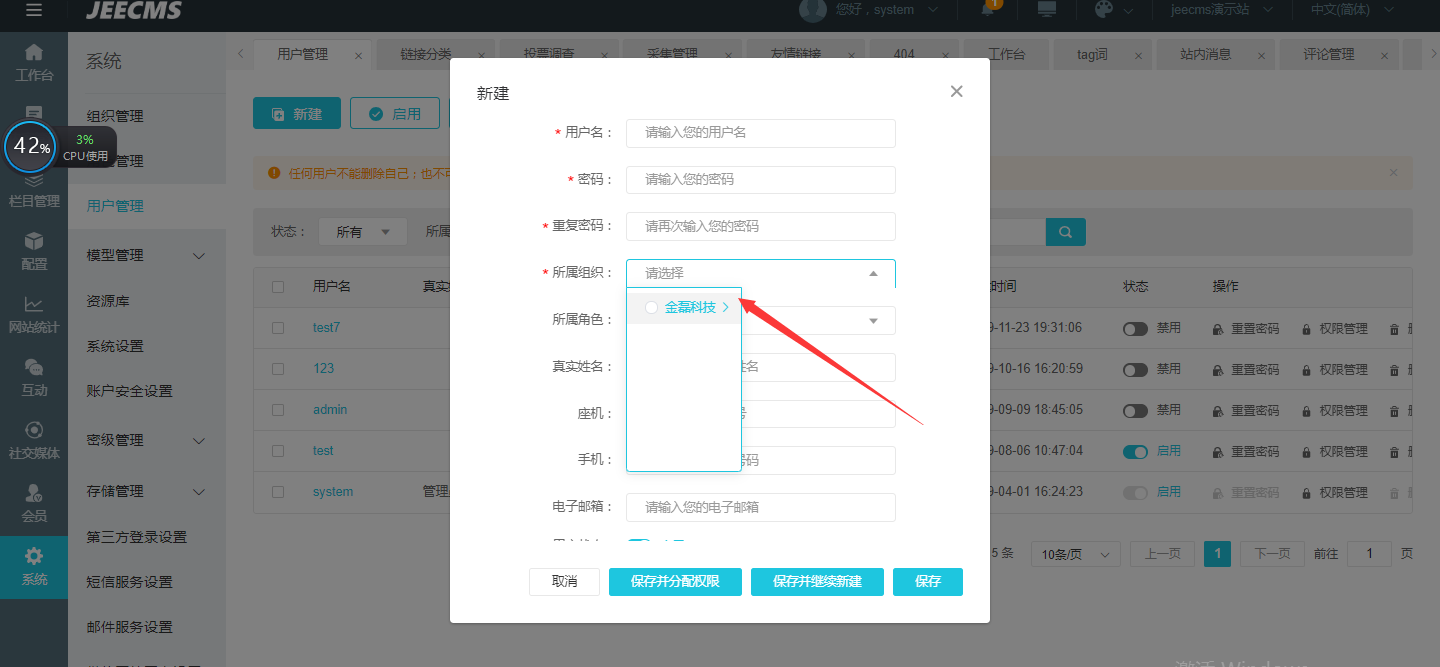This screenshot has width=1440, height=667.
Task: Open the 10条/页 page size dropdown
Action: click(x=1076, y=554)
